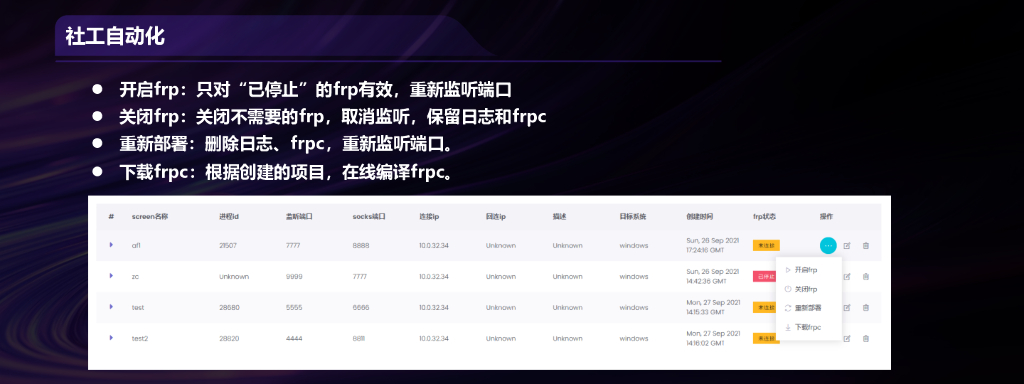The image size is (1024, 384).
Task: Click the windows cell in zc row
Action: [x=634, y=276]
